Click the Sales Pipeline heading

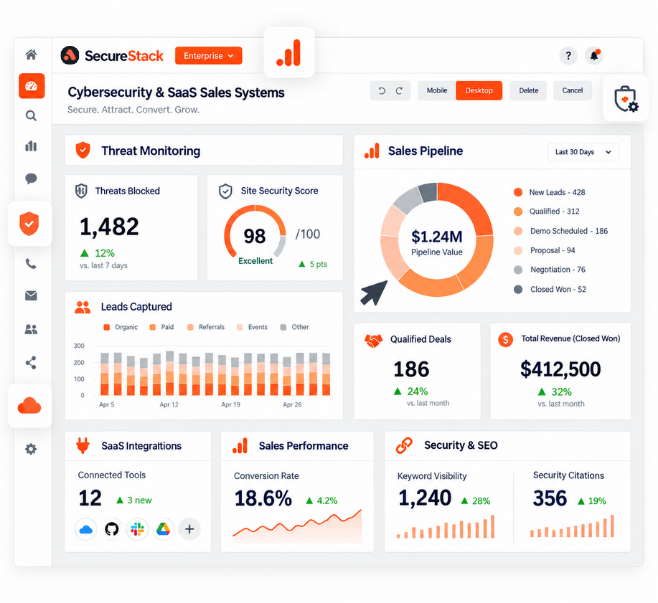pyautogui.click(x=425, y=151)
